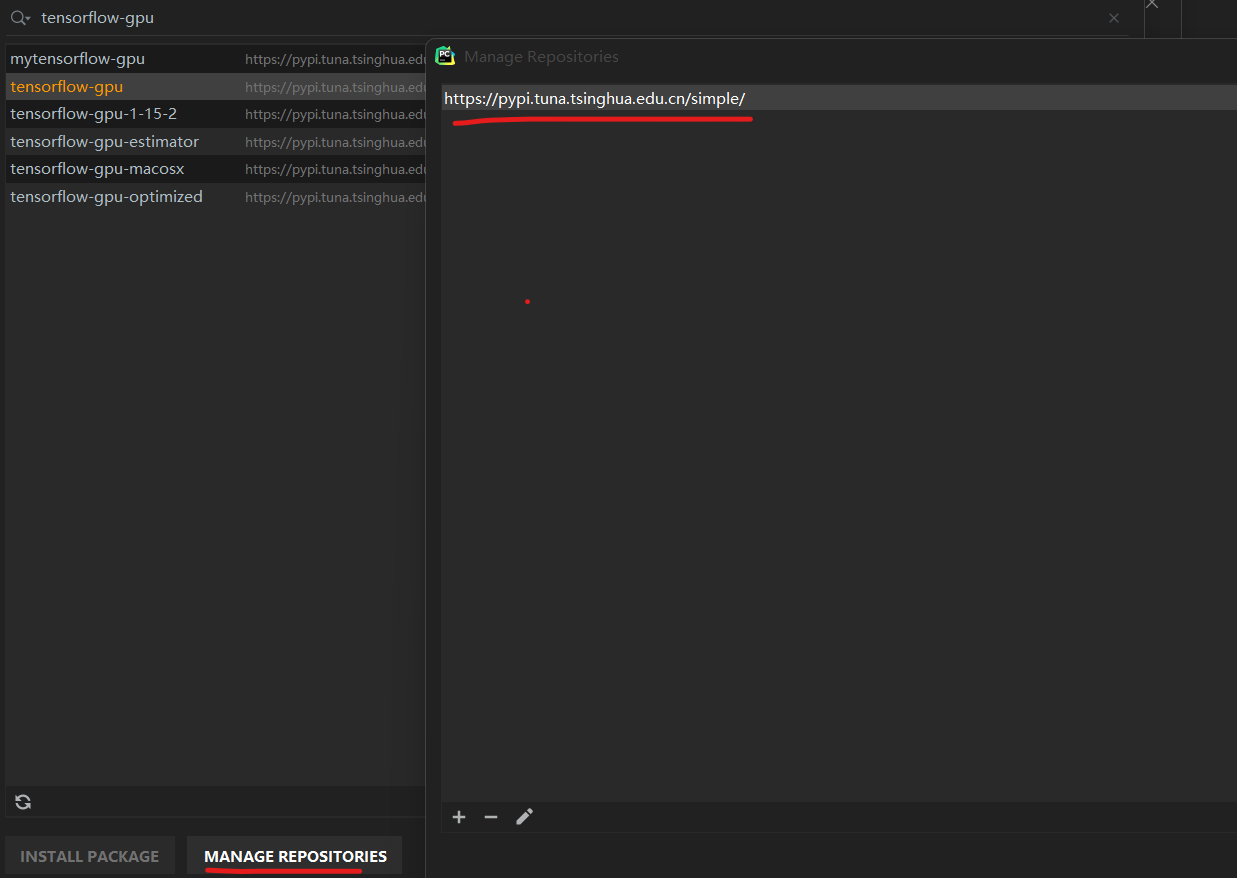
Task: Select the orange tensorflow-gpu package row
Action: pos(216,86)
